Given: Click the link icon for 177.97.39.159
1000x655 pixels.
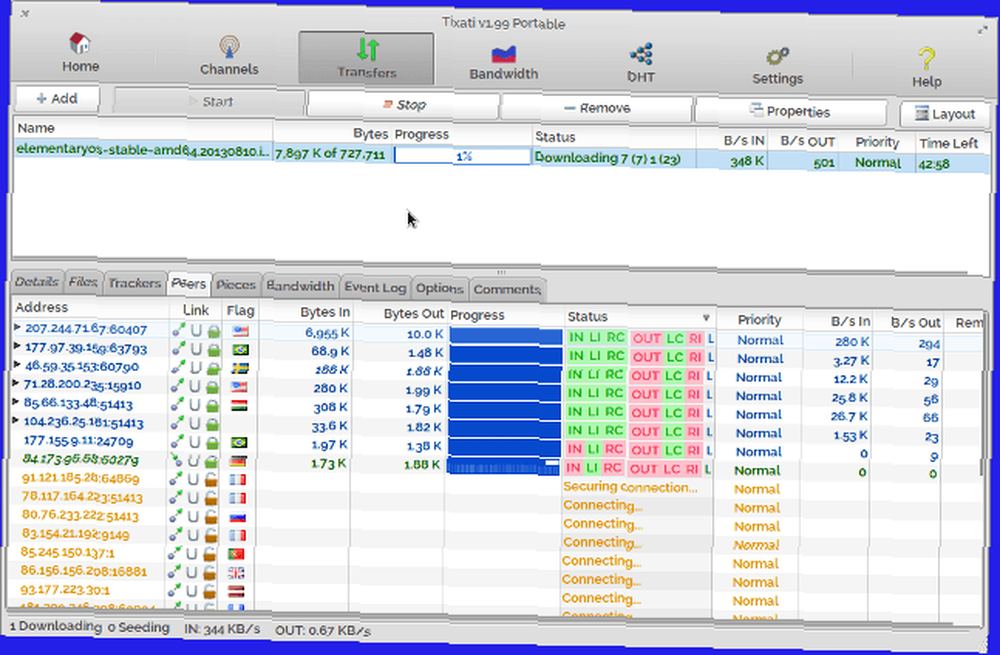Looking at the screenshot, I should [x=178, y=349].
